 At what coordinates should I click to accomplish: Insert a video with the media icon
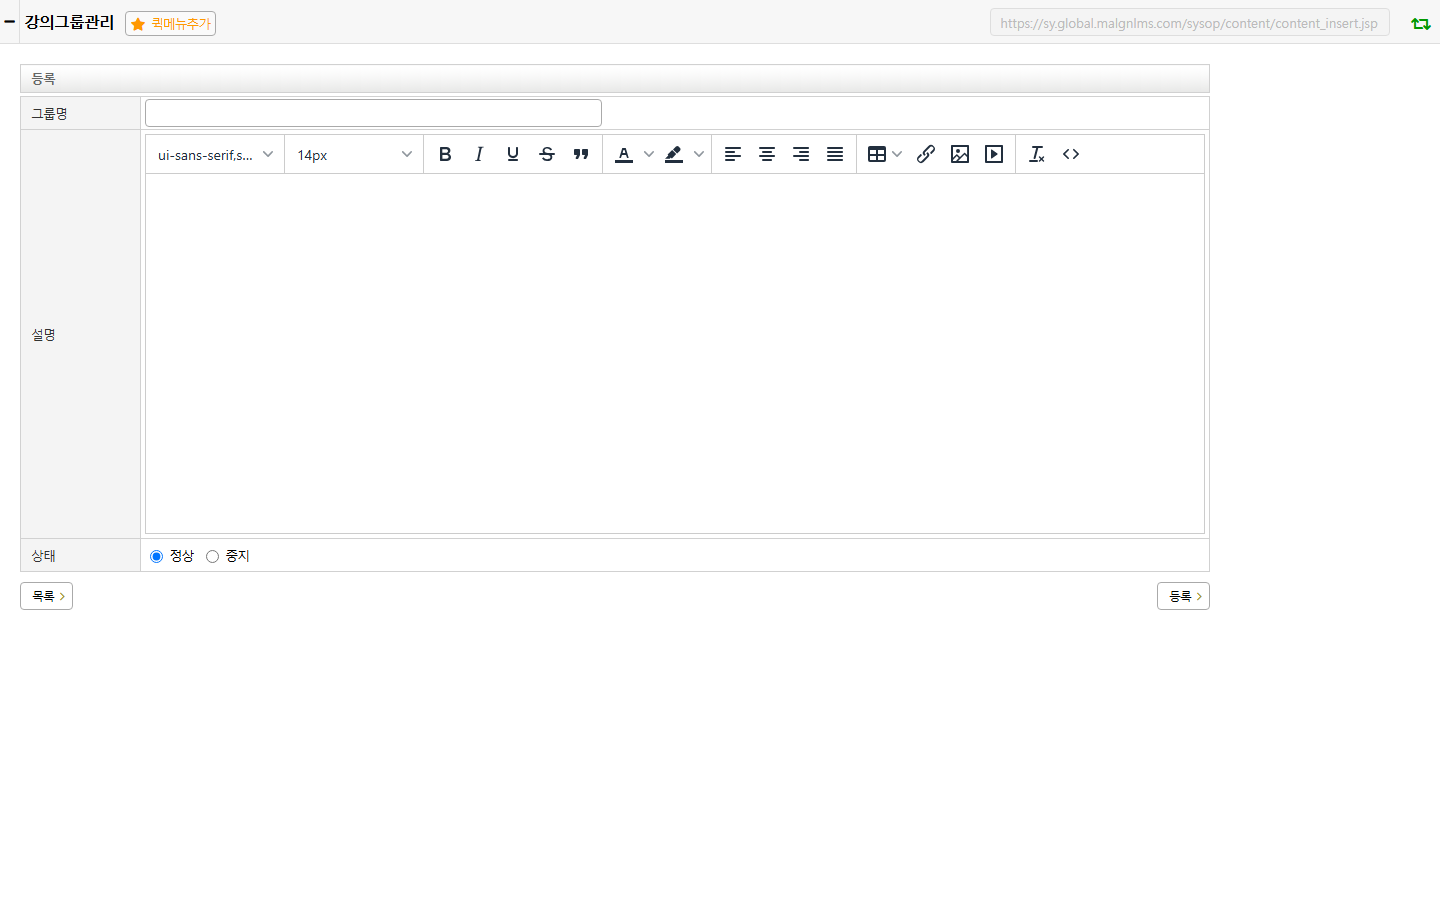coord(994,154)
